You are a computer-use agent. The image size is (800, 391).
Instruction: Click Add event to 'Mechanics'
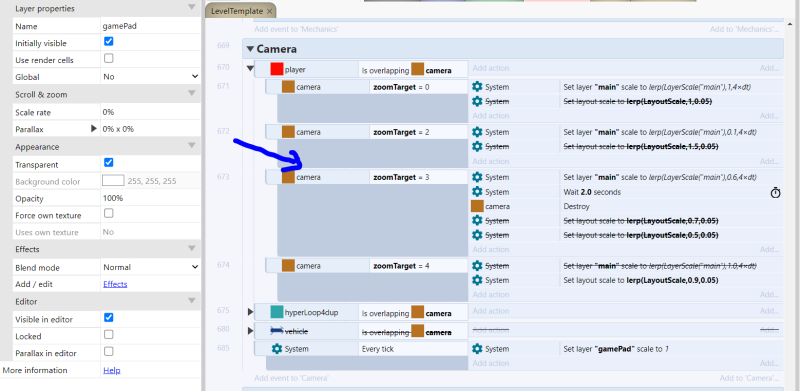(x=296, y=30)
